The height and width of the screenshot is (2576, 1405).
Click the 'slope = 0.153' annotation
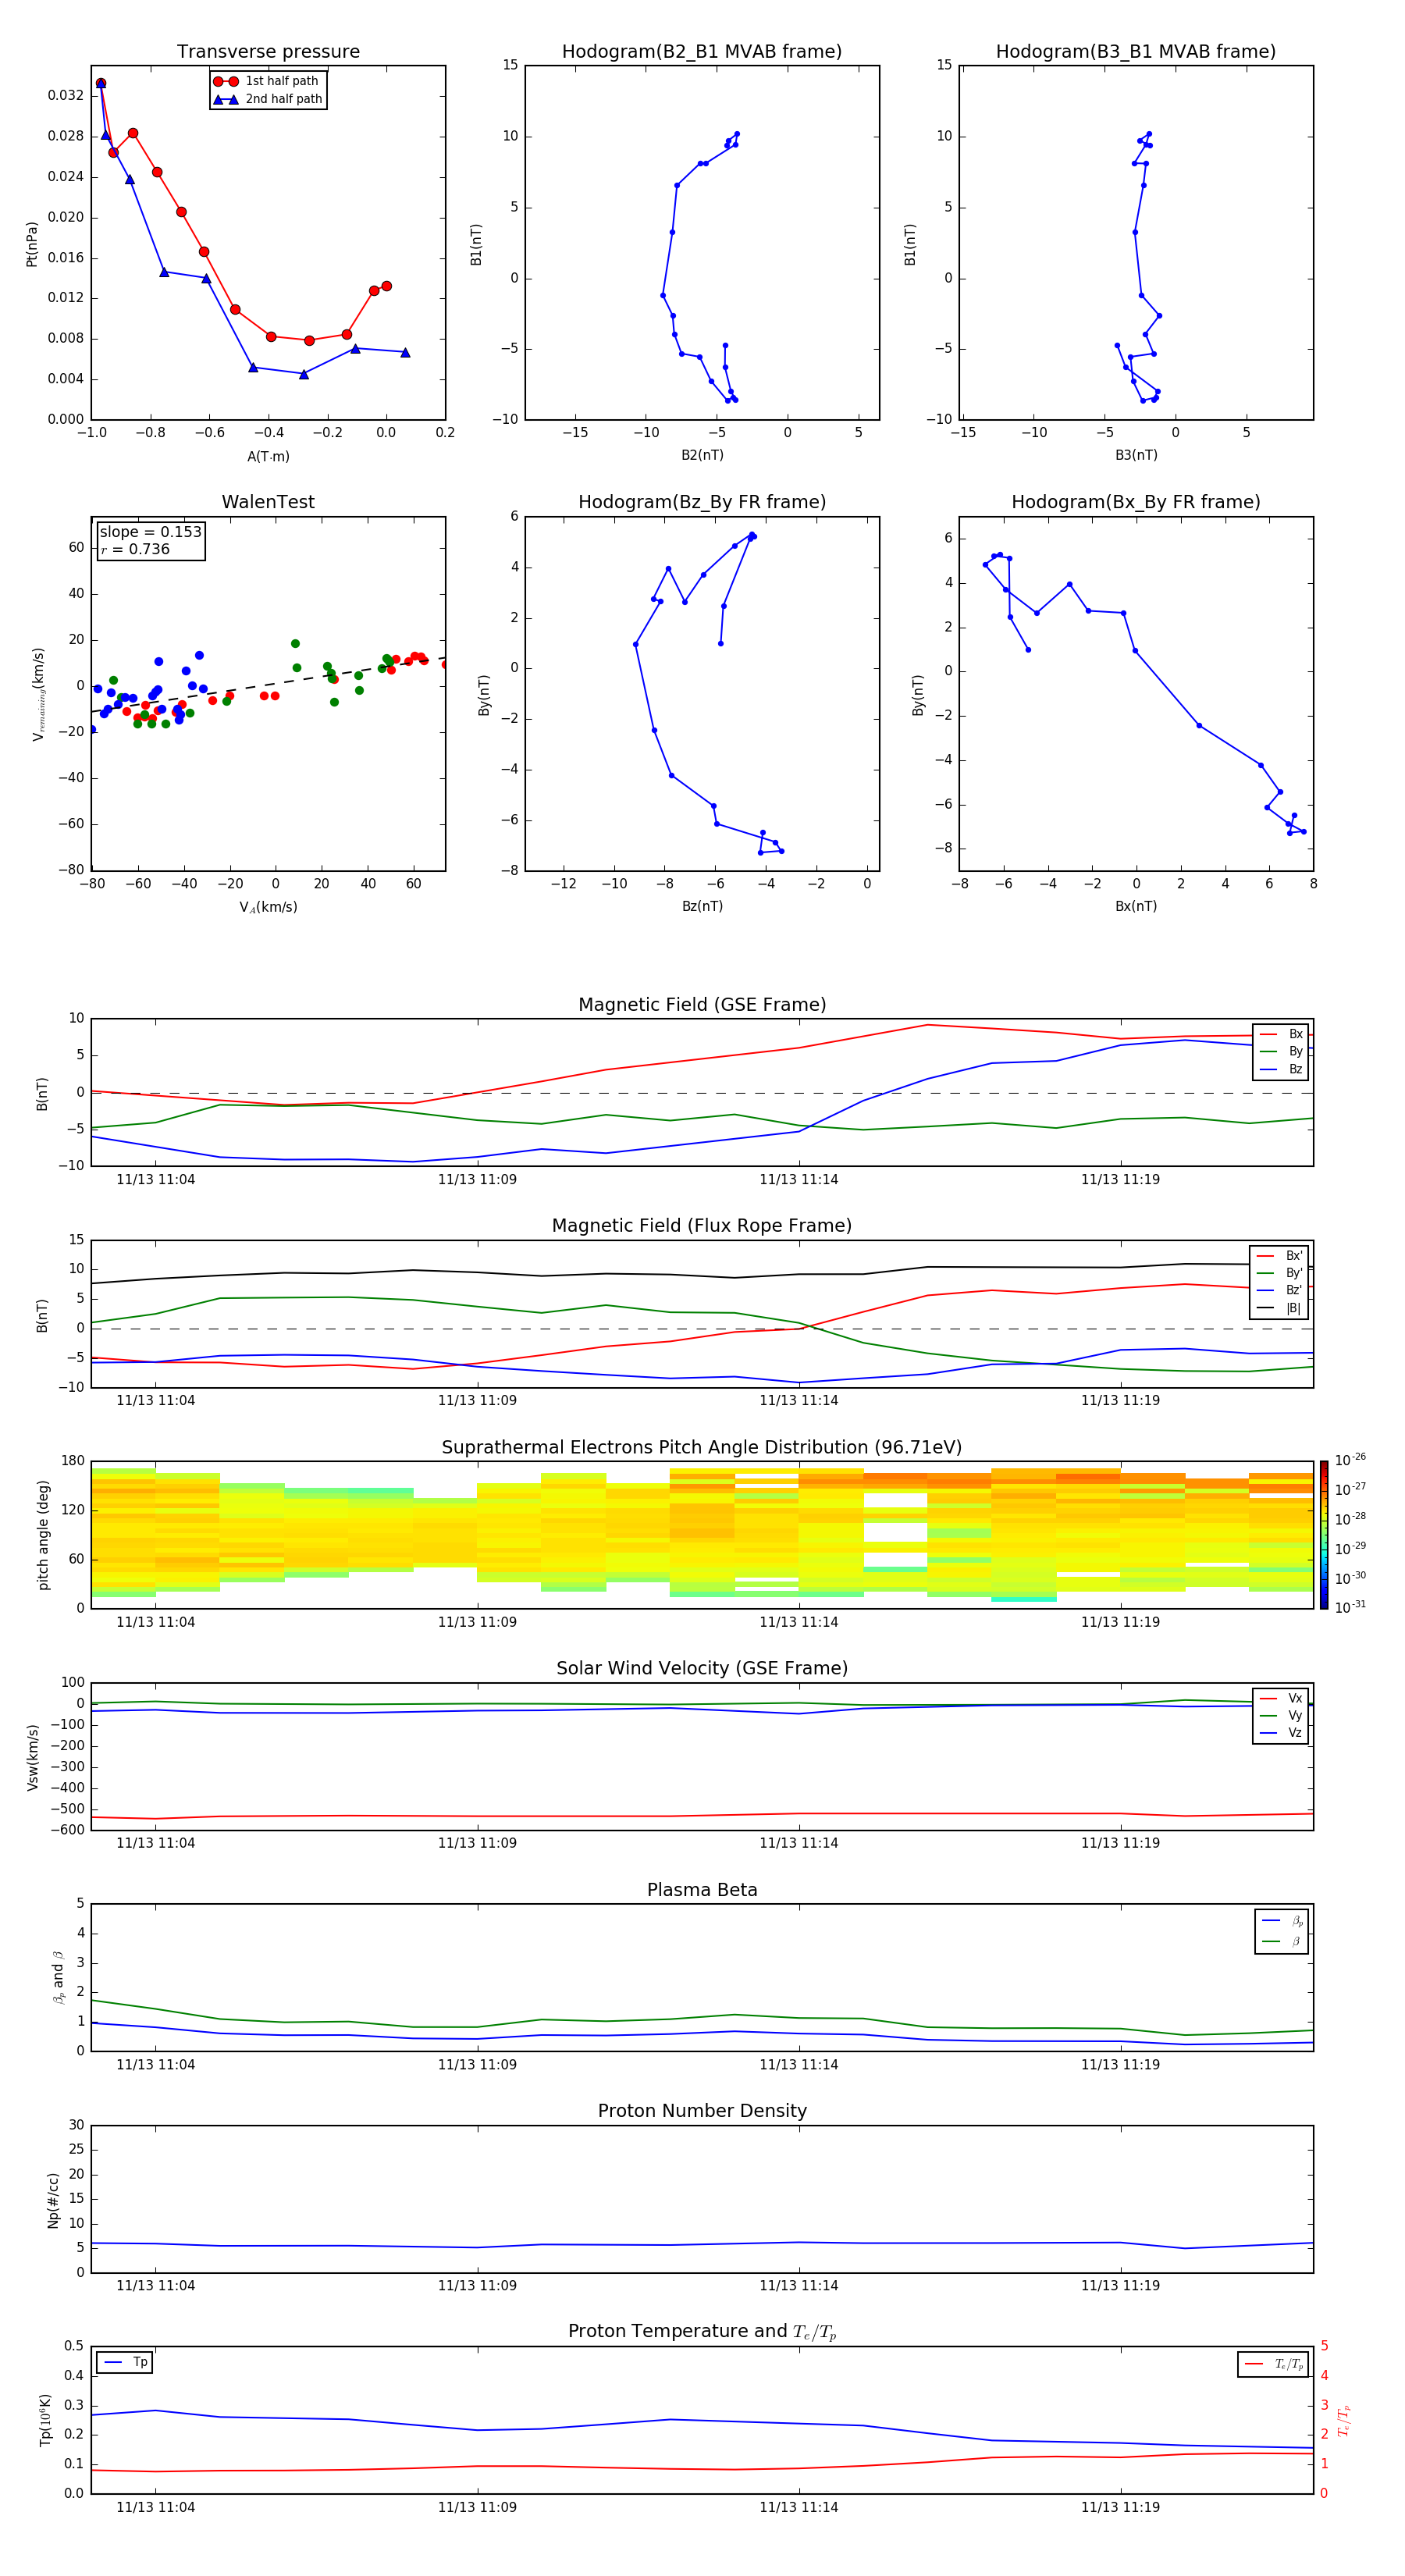click(x=151, y=532)
